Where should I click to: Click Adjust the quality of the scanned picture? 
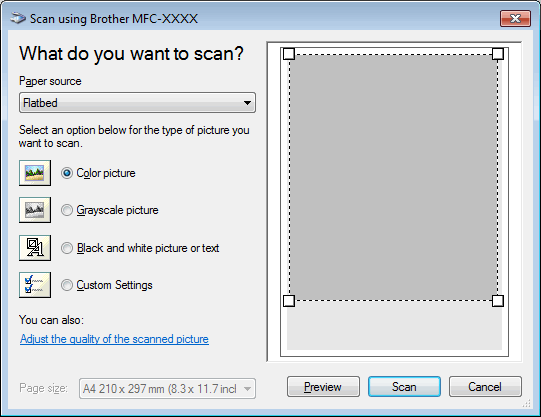114,339
